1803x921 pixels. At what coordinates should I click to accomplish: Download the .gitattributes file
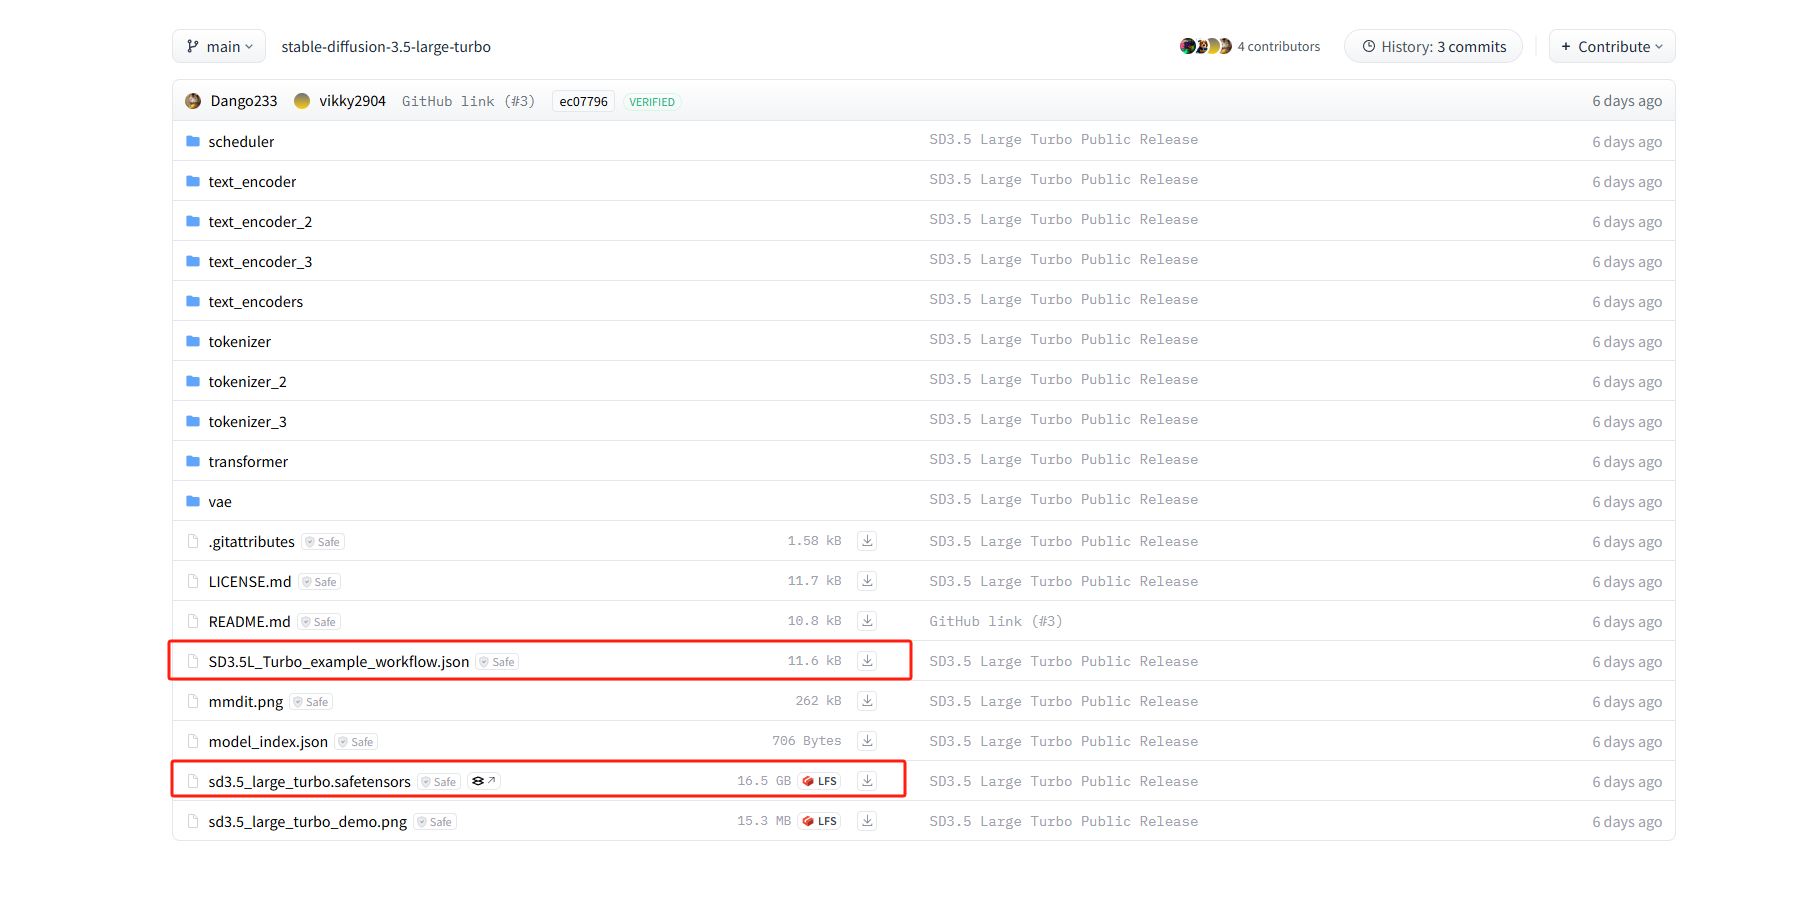(x=867, y=541)
